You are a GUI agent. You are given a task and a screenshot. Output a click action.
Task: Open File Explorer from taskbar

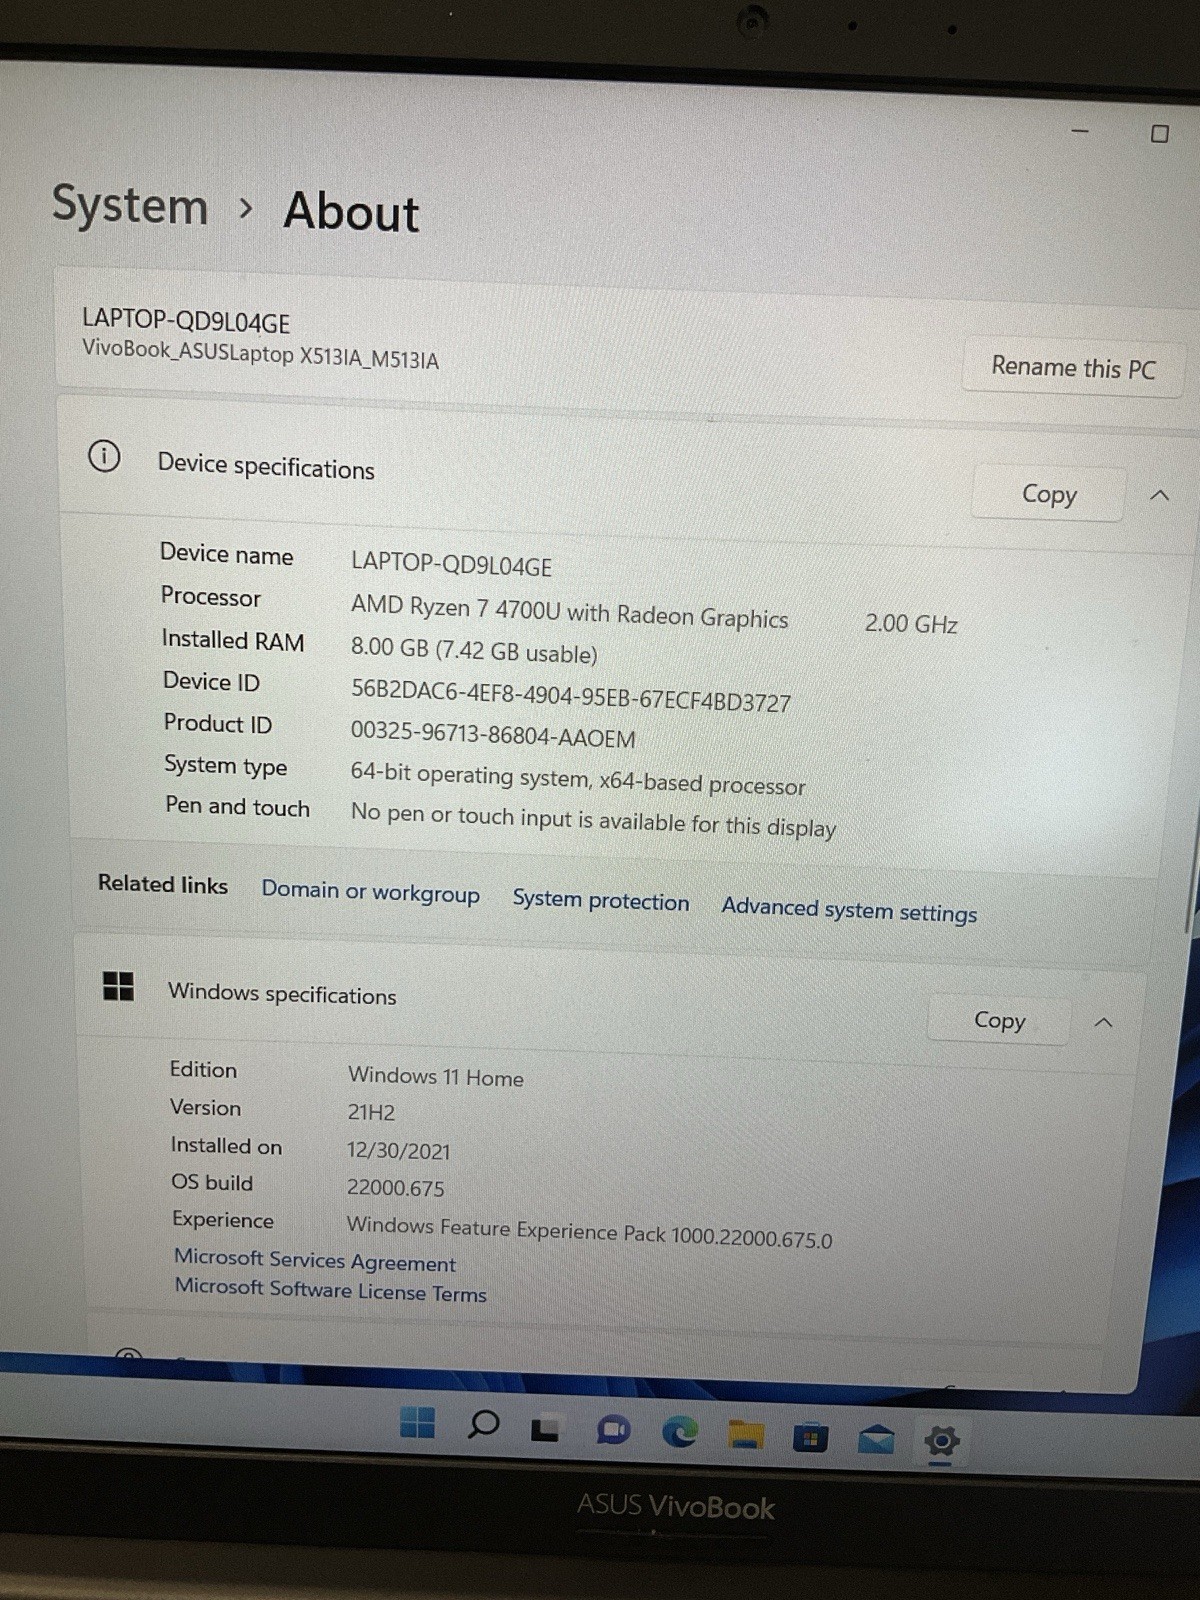745,1435
